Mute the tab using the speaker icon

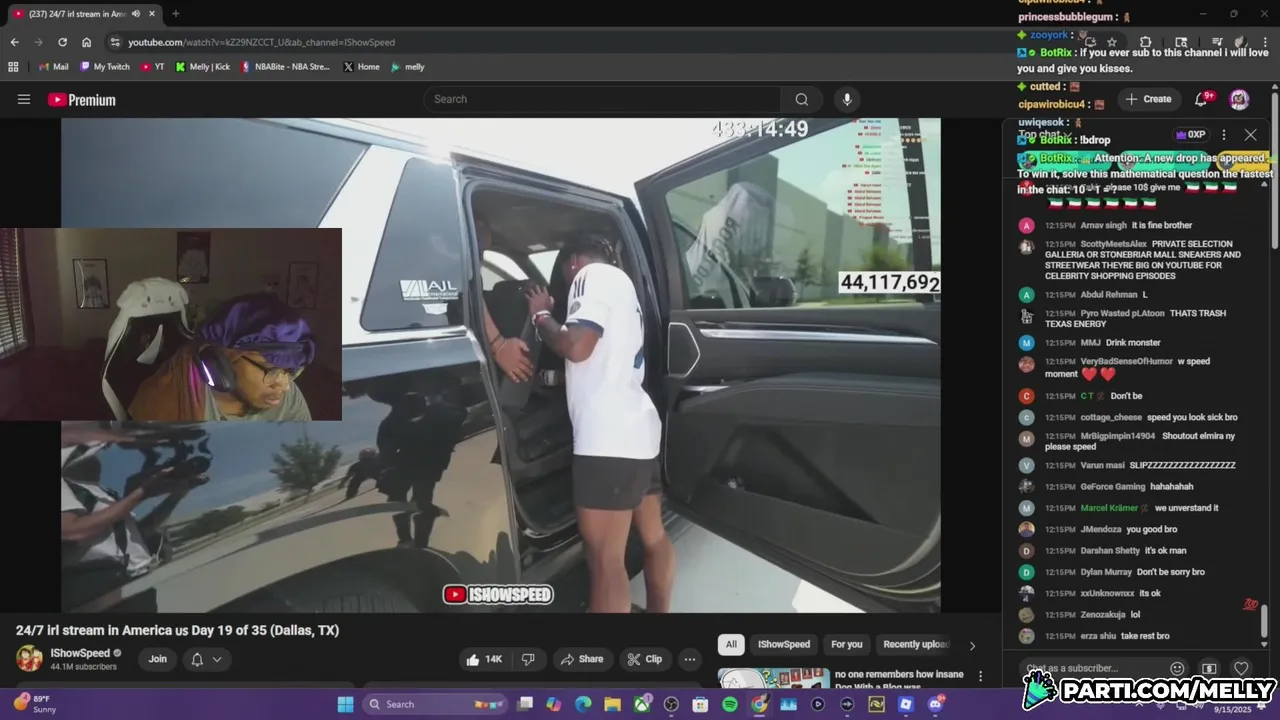pos(135,14)
